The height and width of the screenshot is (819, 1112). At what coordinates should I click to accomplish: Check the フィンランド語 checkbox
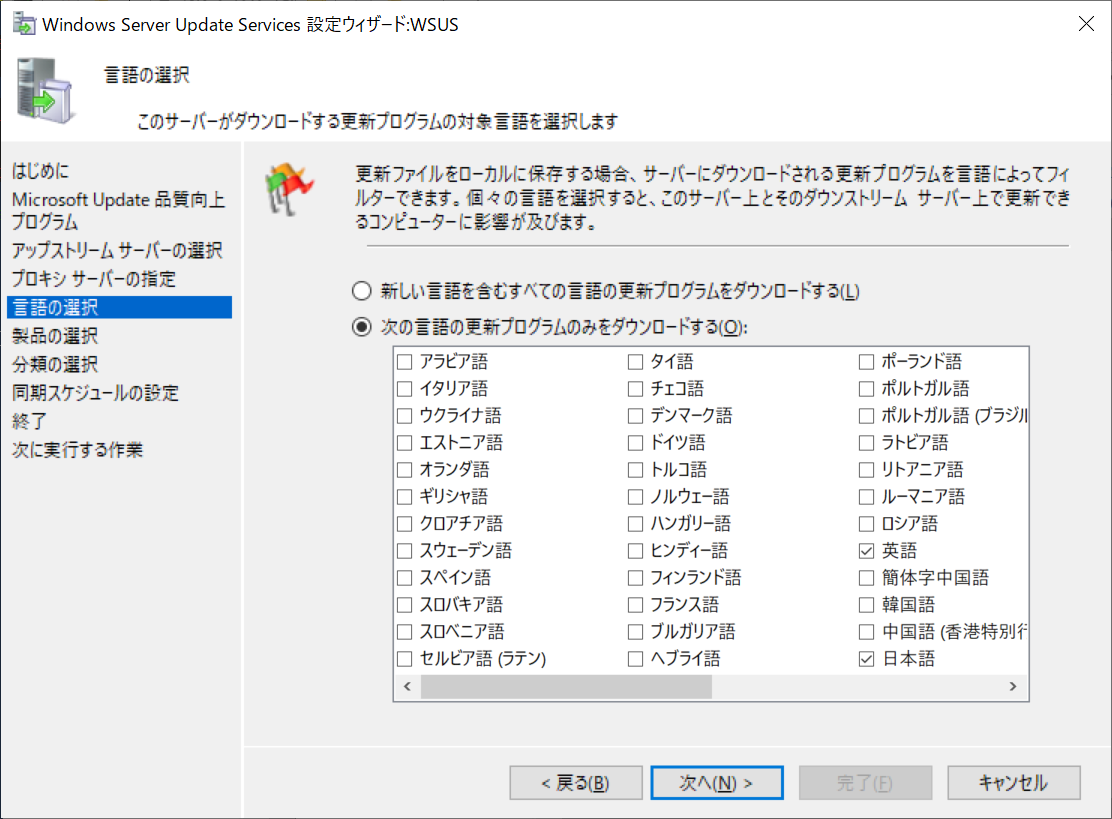(635, 577)
